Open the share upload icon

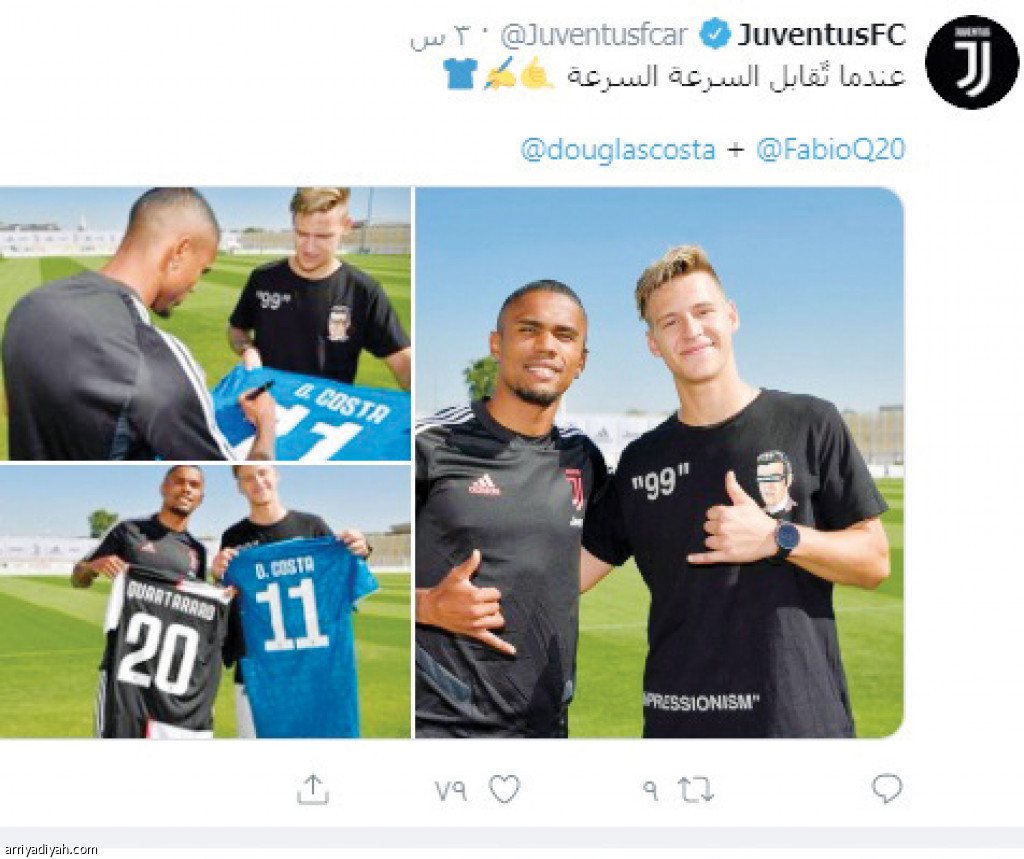click(x=313, y=788)
